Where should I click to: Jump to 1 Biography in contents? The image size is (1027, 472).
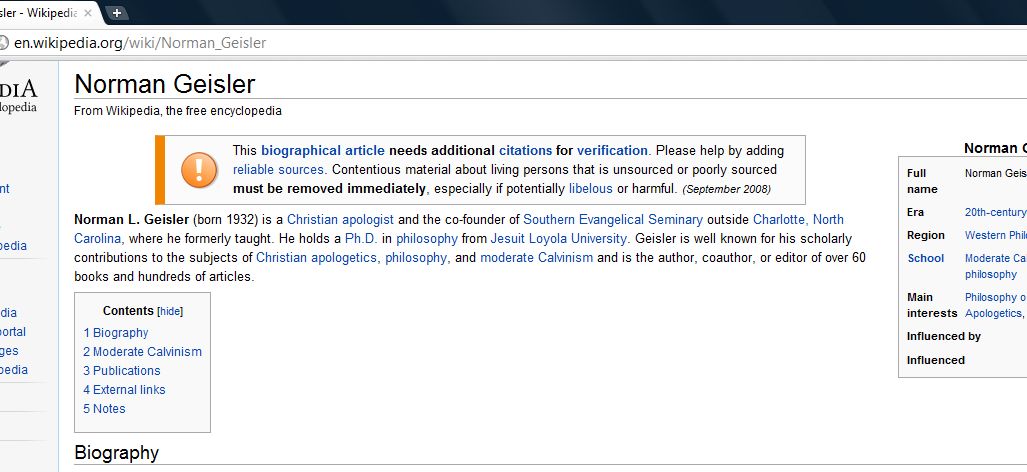(x=116, y=333)
